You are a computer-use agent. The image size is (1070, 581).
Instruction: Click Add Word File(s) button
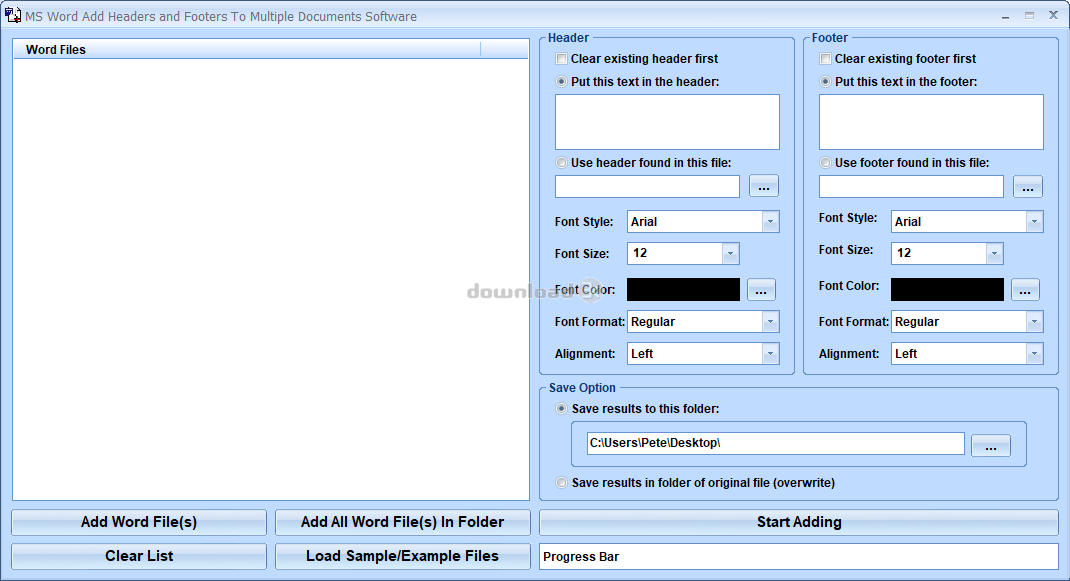click(x=139, y=522)
